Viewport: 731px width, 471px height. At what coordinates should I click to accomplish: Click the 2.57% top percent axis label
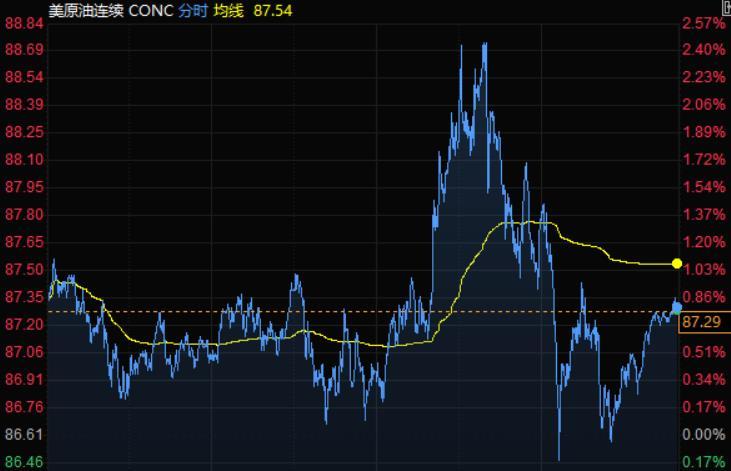pos(702,23)
